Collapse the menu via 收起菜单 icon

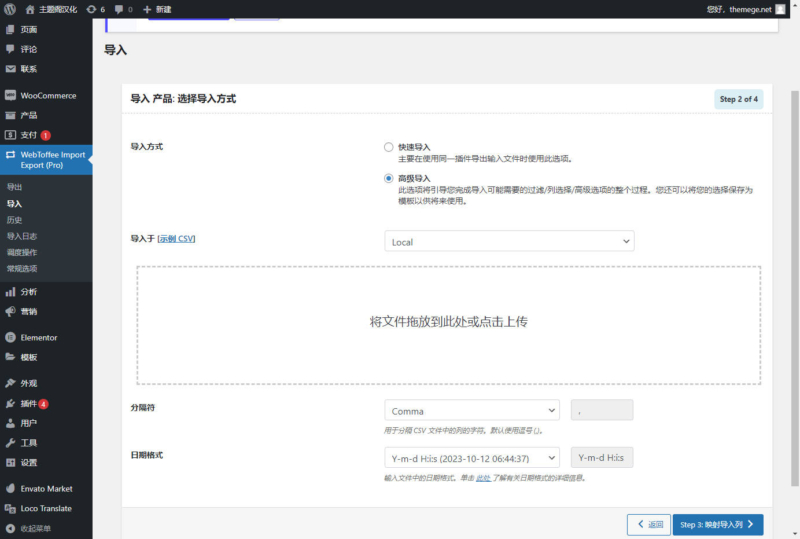[10, 528]
